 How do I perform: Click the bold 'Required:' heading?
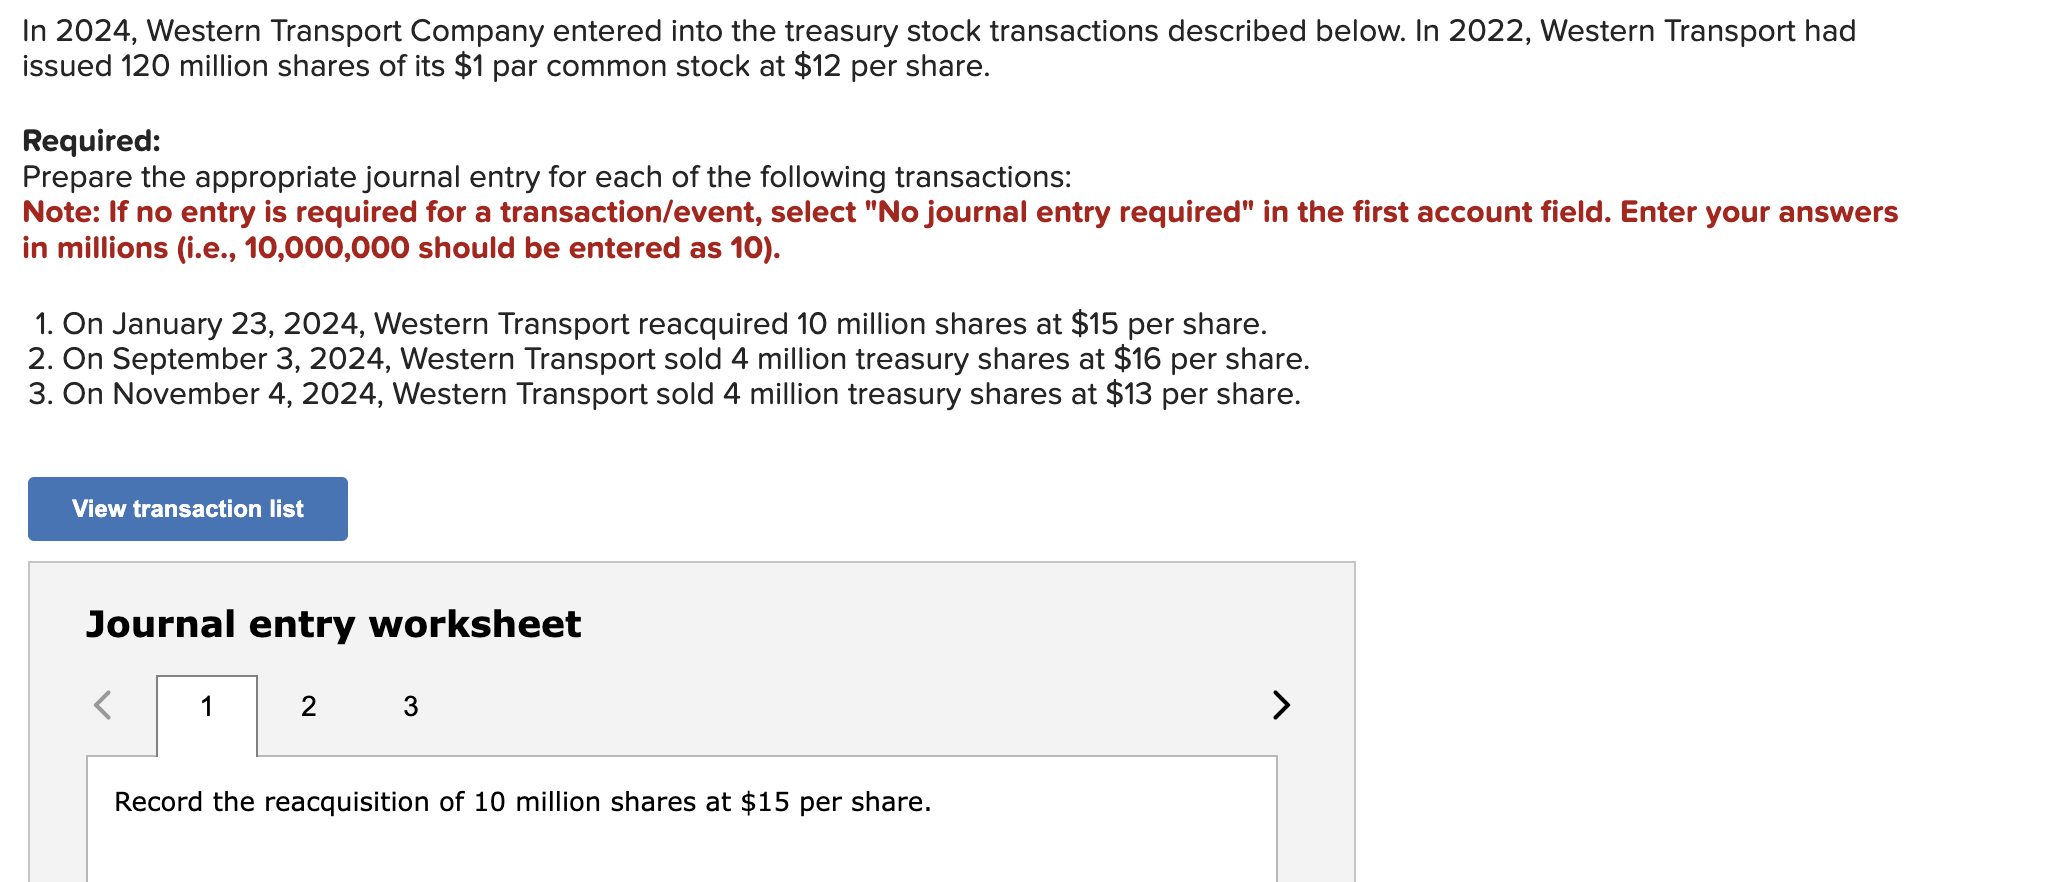(91, 141)
